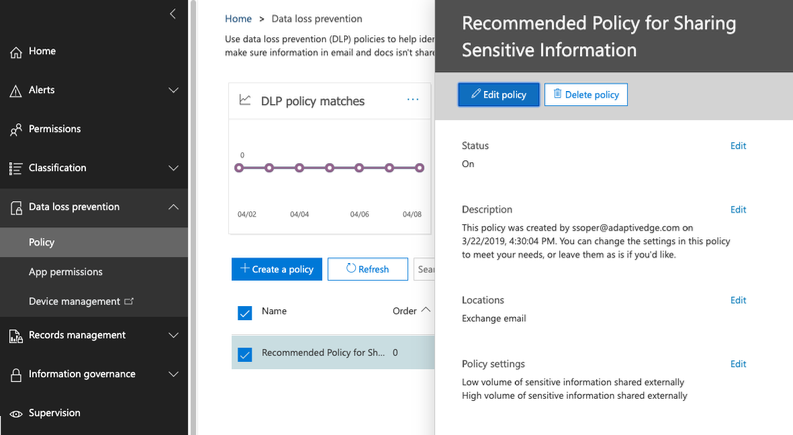Click the Home breadcrumb link

click(x=238, y=19)
